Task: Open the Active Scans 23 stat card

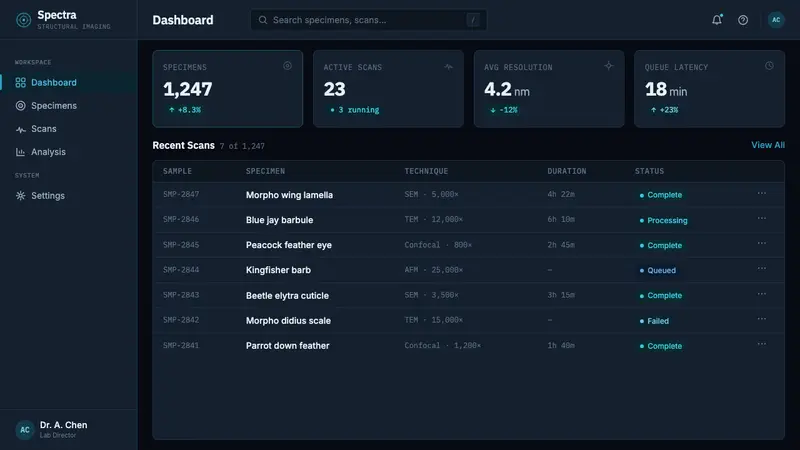Action: (x=388, y=89)
